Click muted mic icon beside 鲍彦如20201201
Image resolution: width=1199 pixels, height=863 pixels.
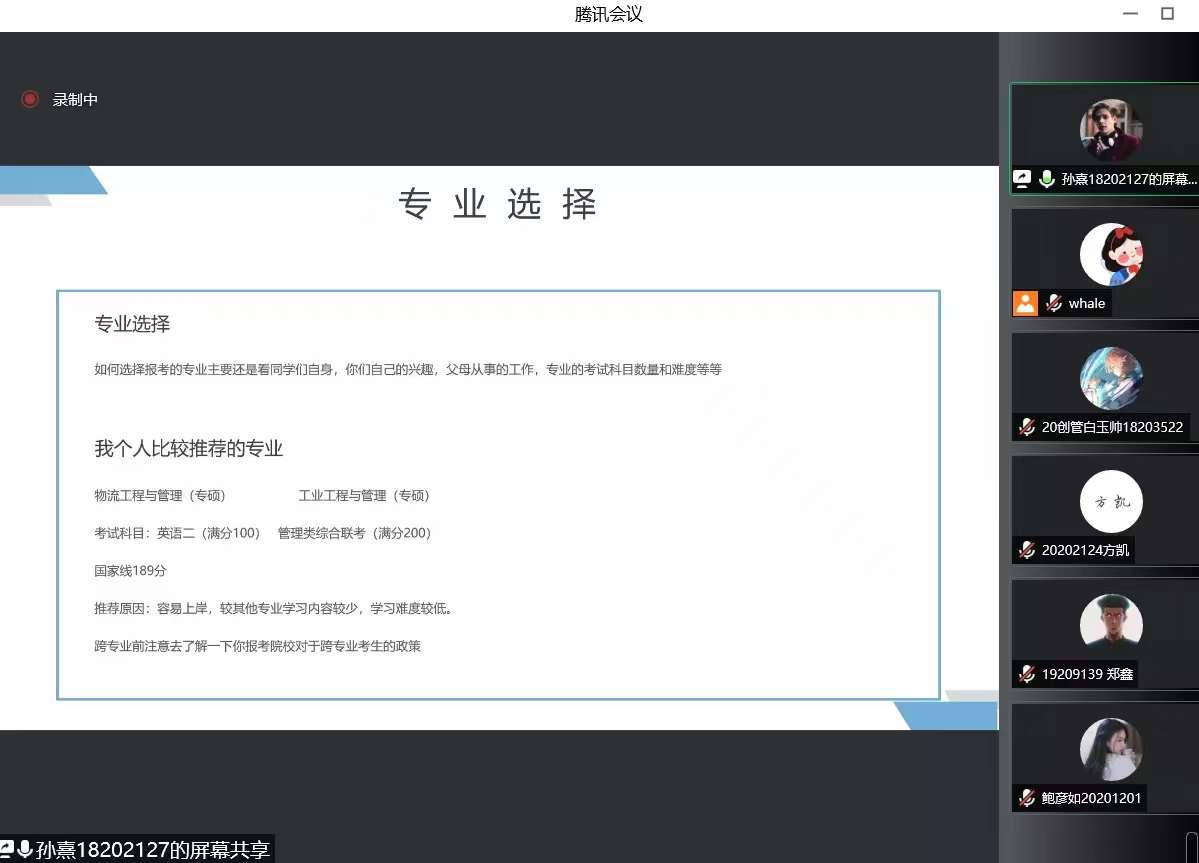tap(1026, 798)
